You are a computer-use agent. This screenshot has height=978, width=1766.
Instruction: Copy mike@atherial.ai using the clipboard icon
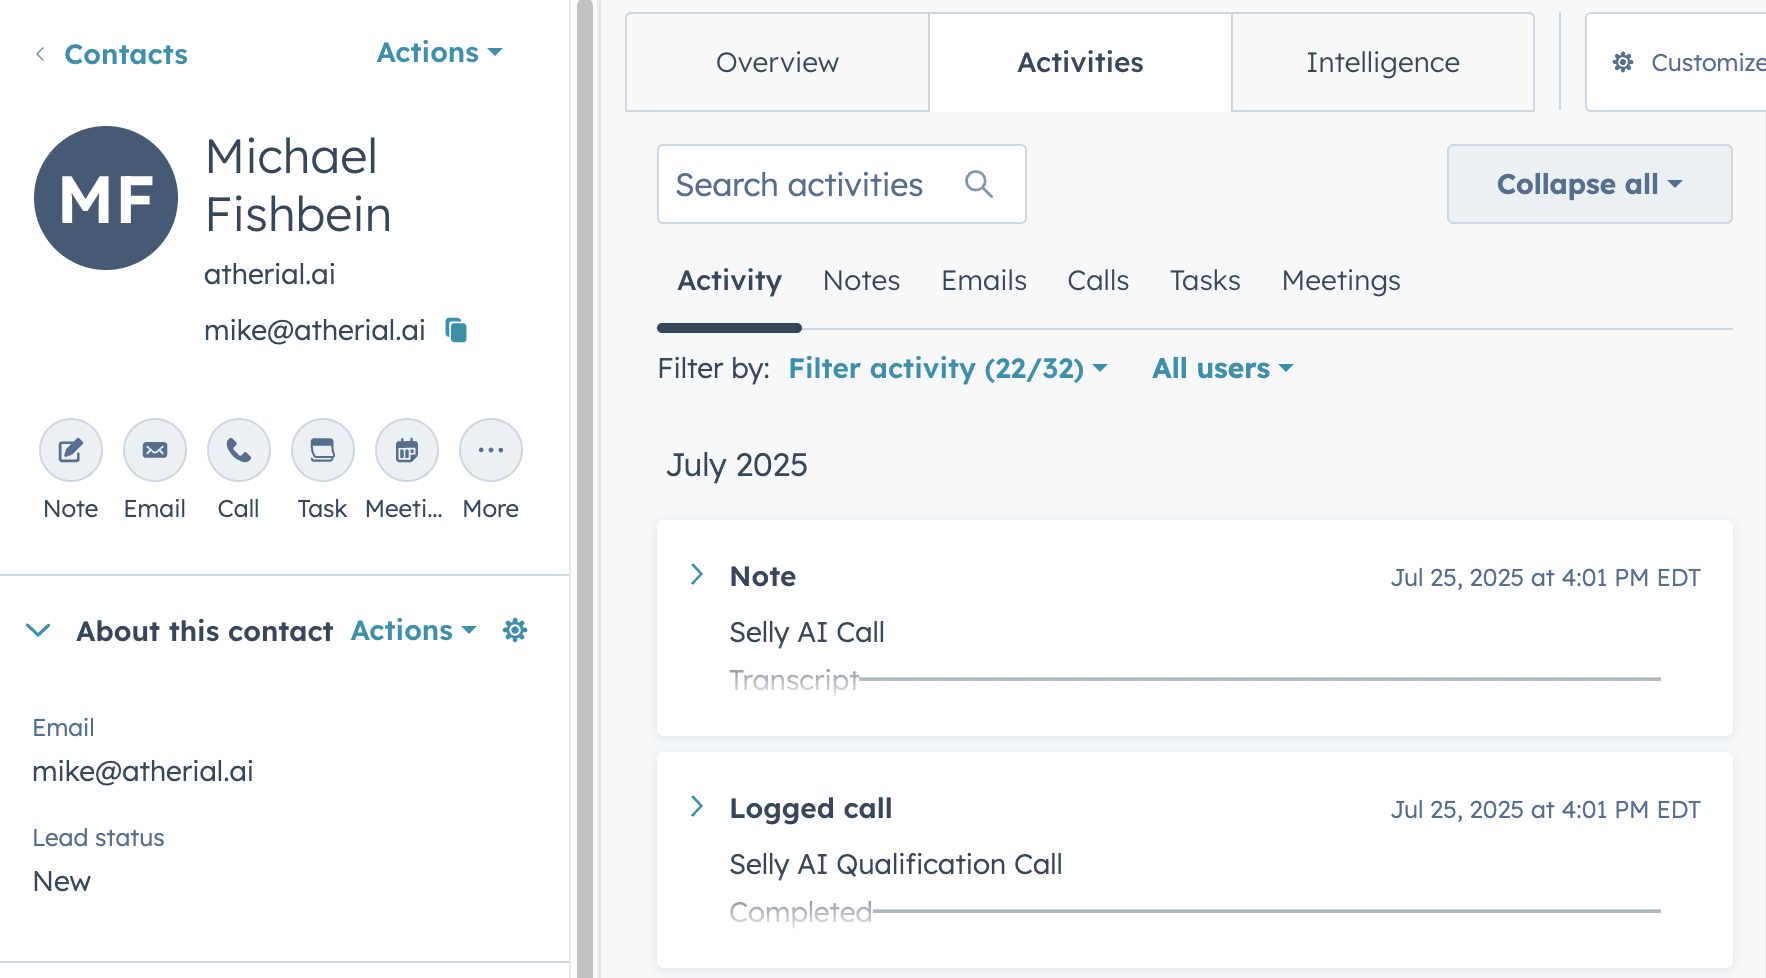[456, 330]
